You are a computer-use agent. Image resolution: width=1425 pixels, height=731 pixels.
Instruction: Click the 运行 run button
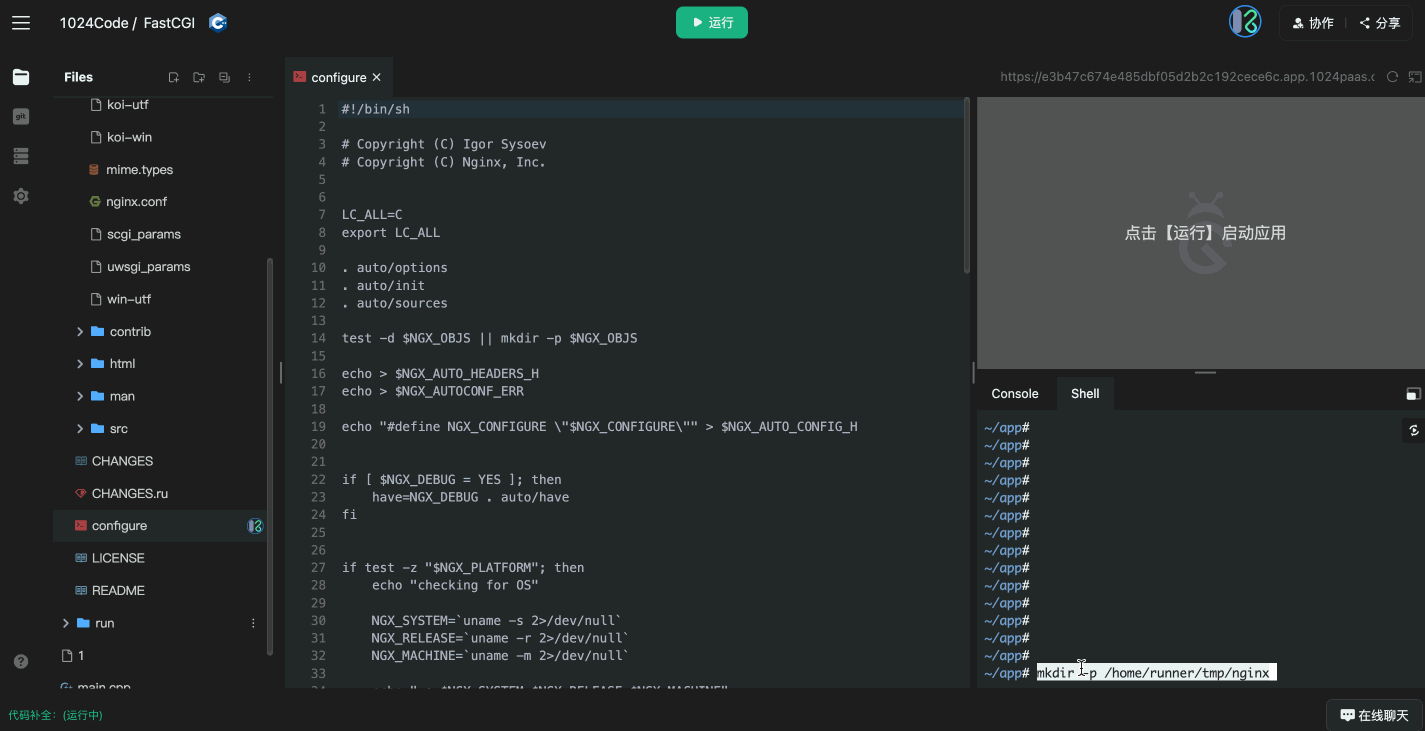(712, 22)
